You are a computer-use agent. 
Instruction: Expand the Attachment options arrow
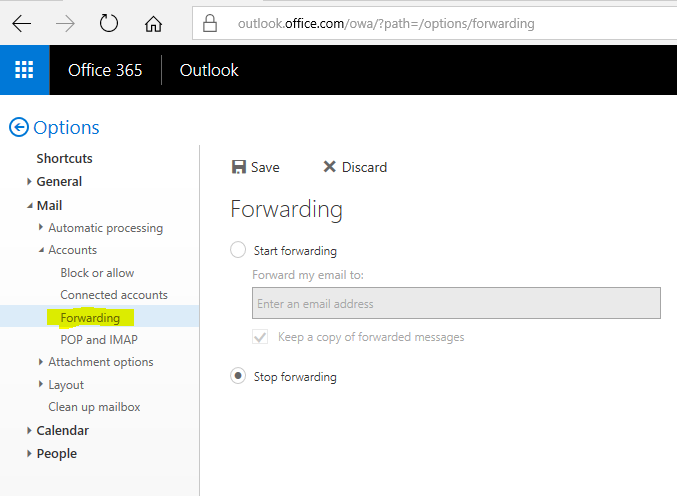[41, 361]
